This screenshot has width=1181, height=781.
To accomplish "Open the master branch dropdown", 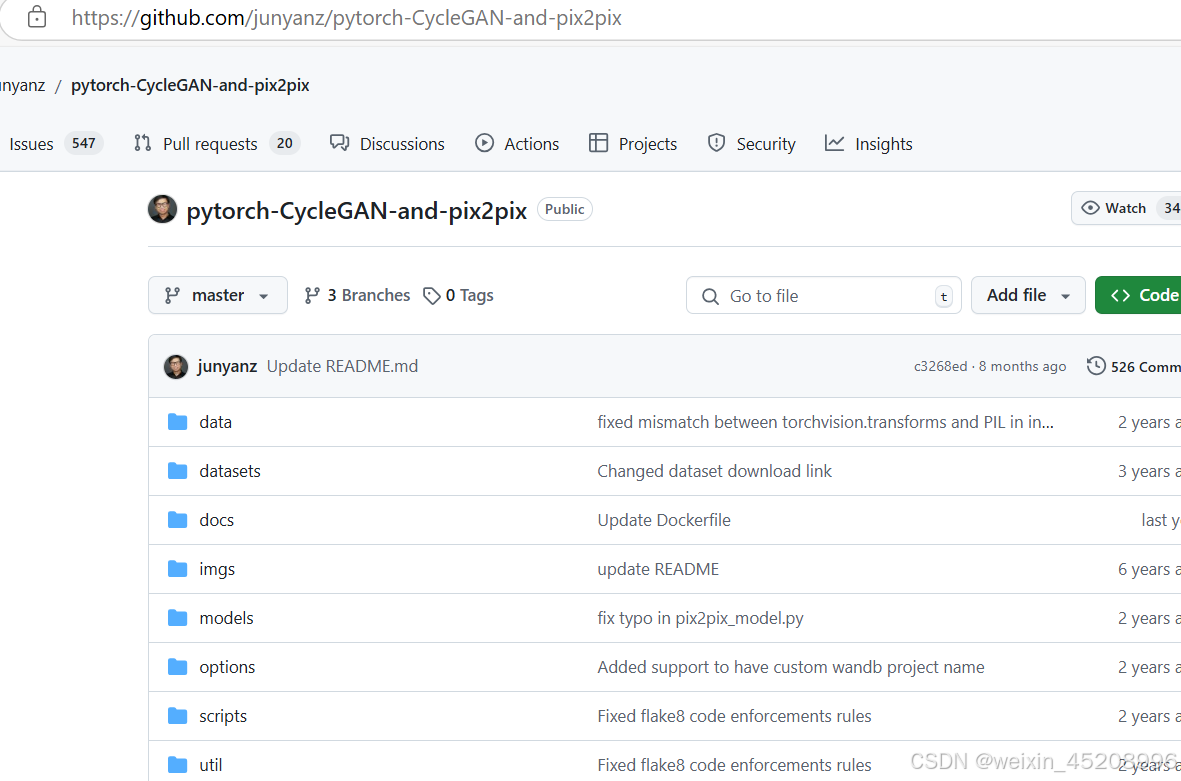I will click(x=218, y=295).
